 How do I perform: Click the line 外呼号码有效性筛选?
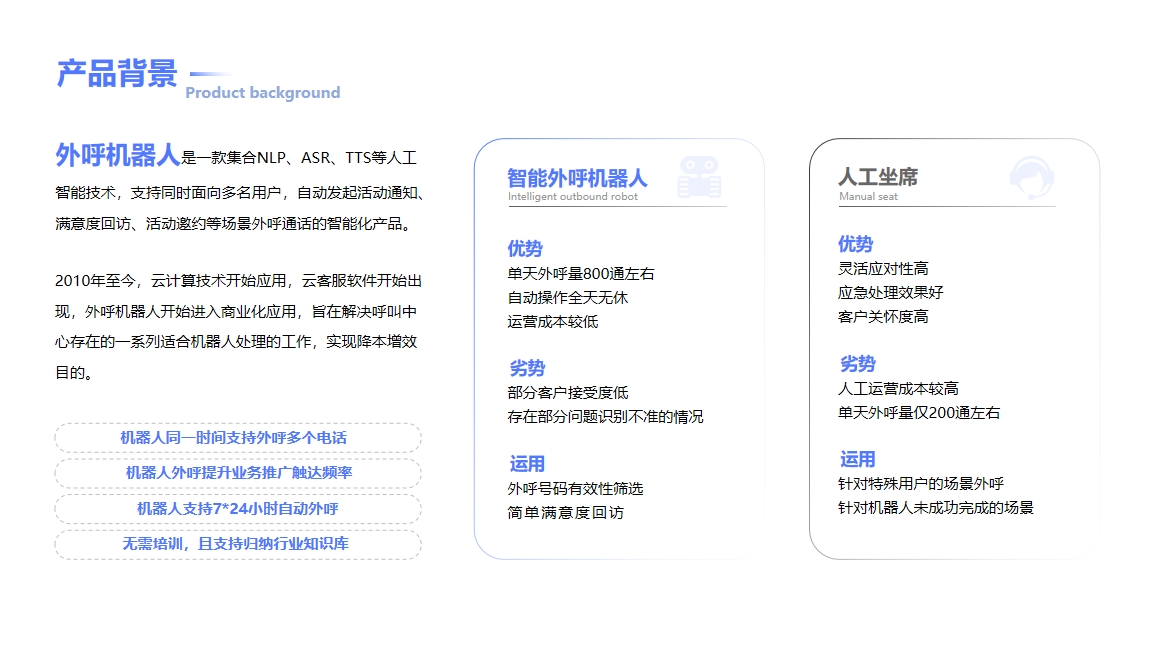pos(575,489)
